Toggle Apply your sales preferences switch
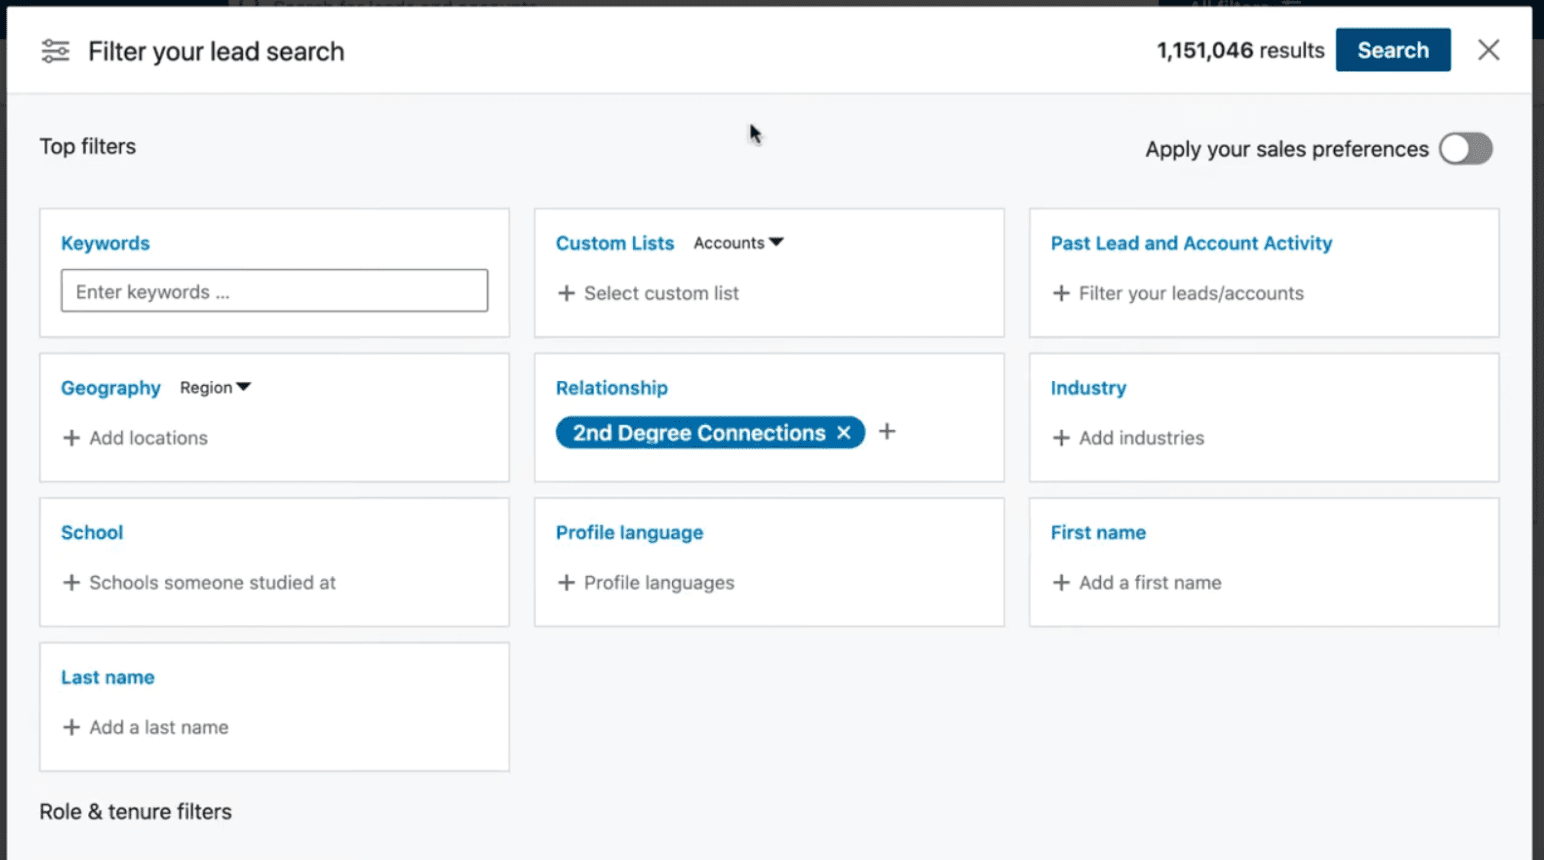 [1465, 149]
